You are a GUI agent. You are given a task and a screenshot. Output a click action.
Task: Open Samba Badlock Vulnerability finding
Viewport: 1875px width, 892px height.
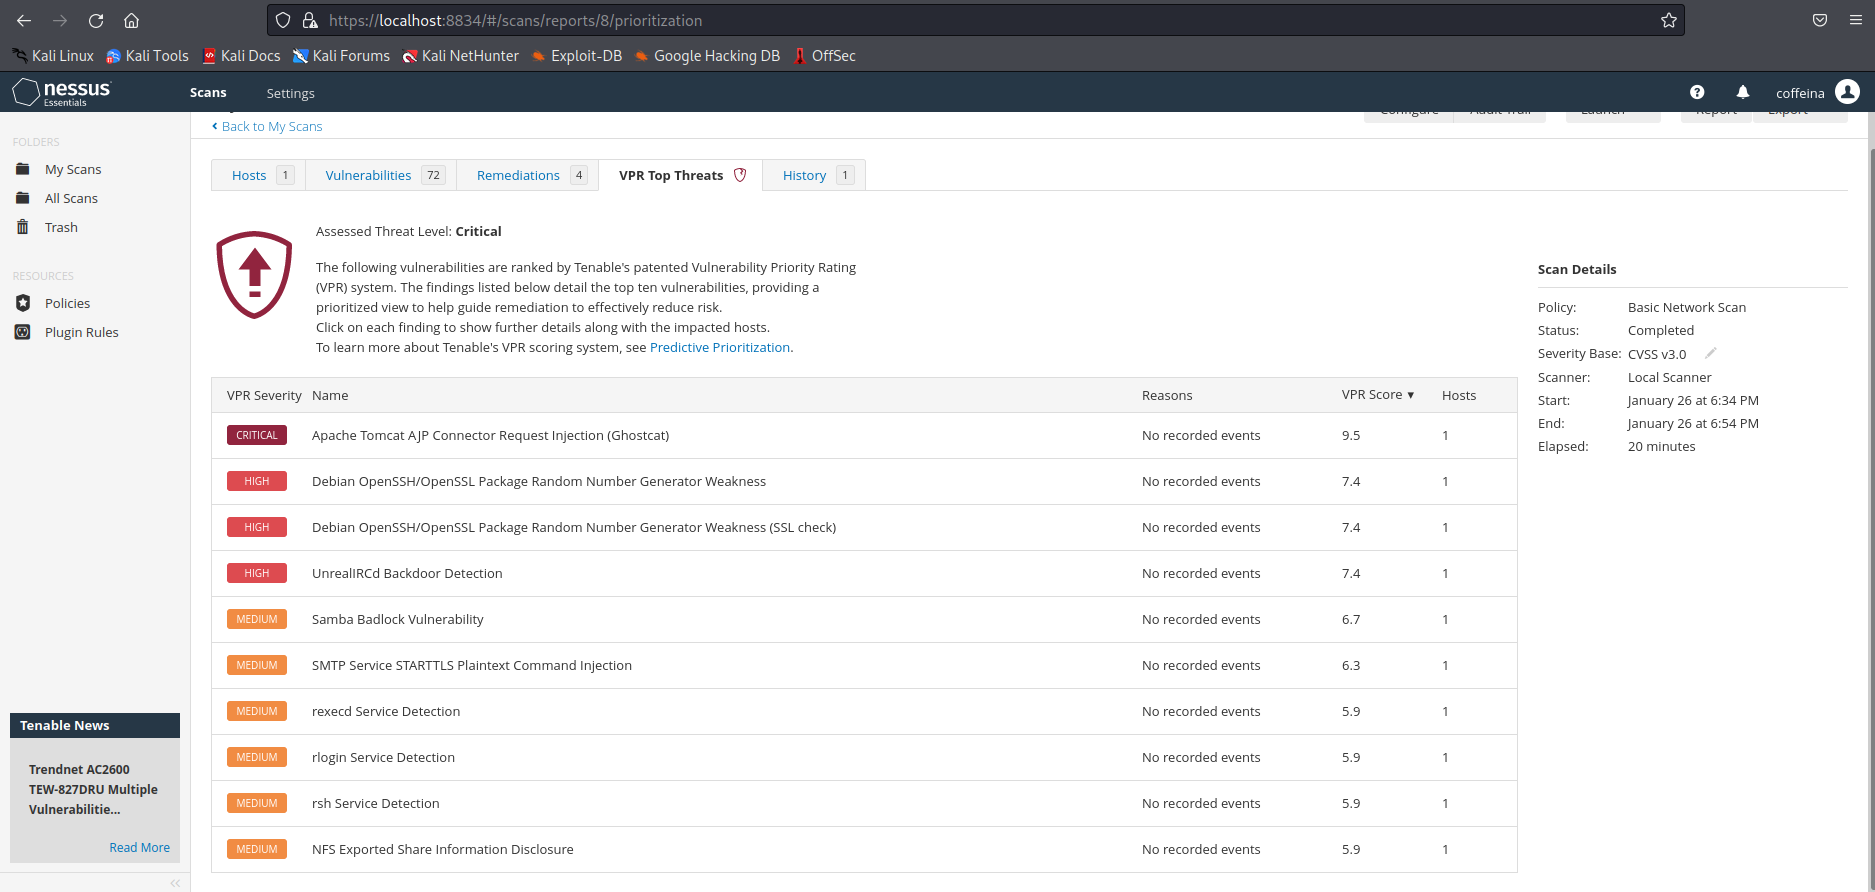864,620
